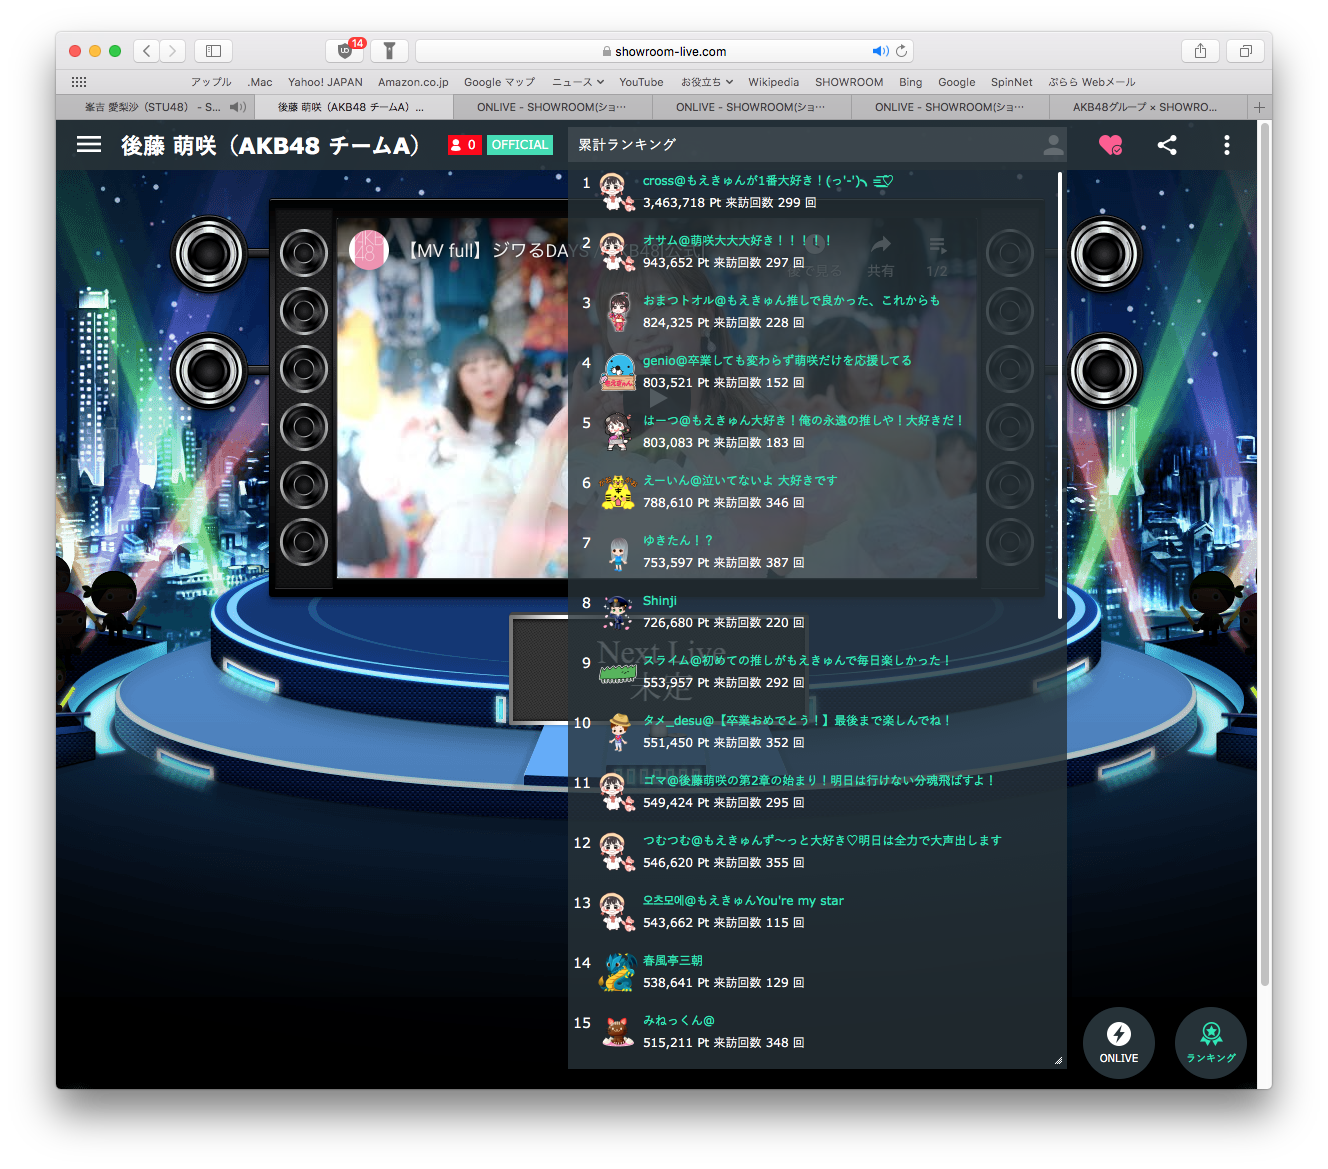Click avatar of rank 1 user cross
This screenshot has width=1328, height=1169.
617,191
